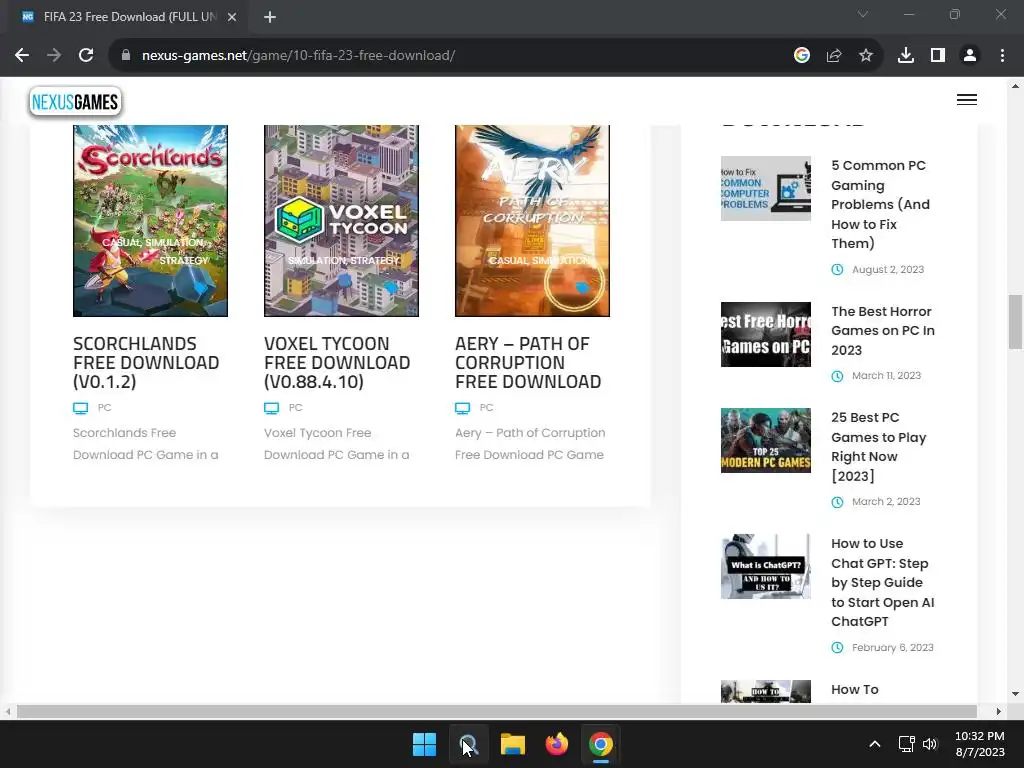Click the vertical scrollbar thumb
The width and height of the screenshot is (1024, 768).
[1015, 322]
